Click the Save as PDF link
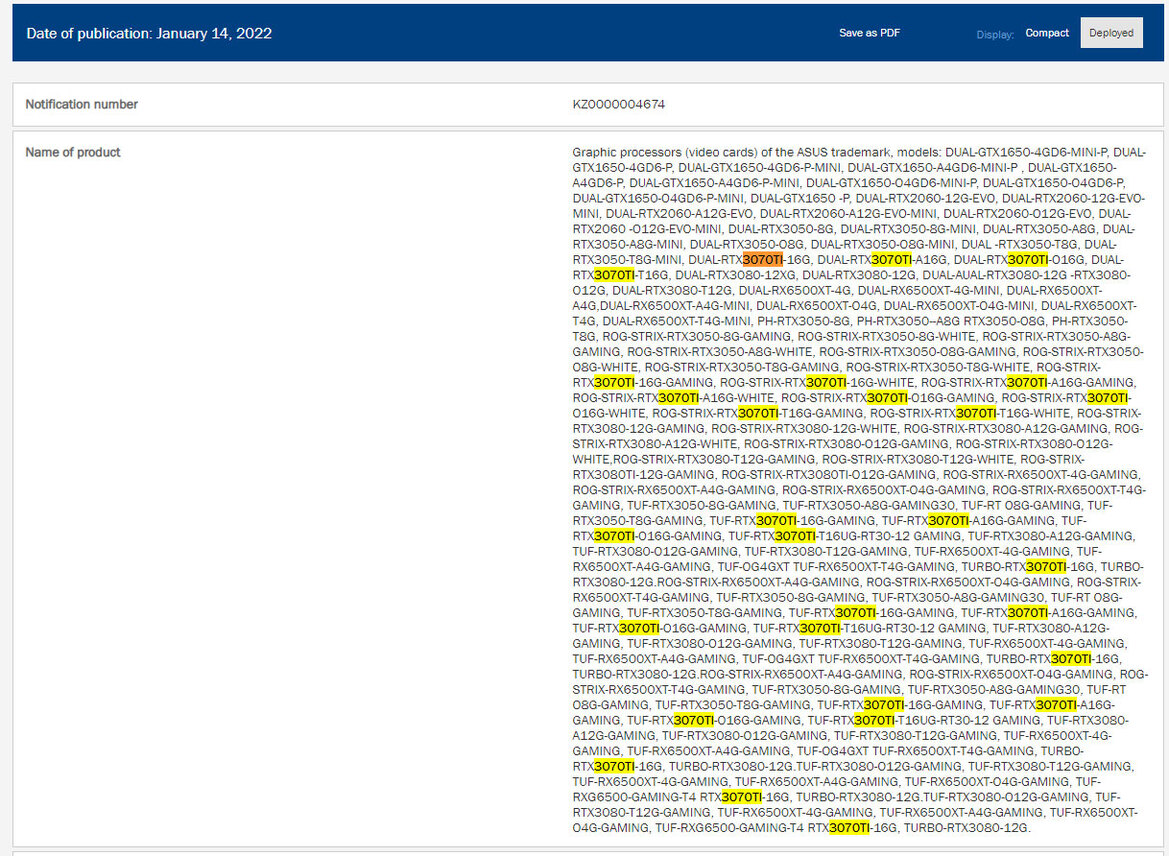 pyautogui.click(x=869, y=33)
